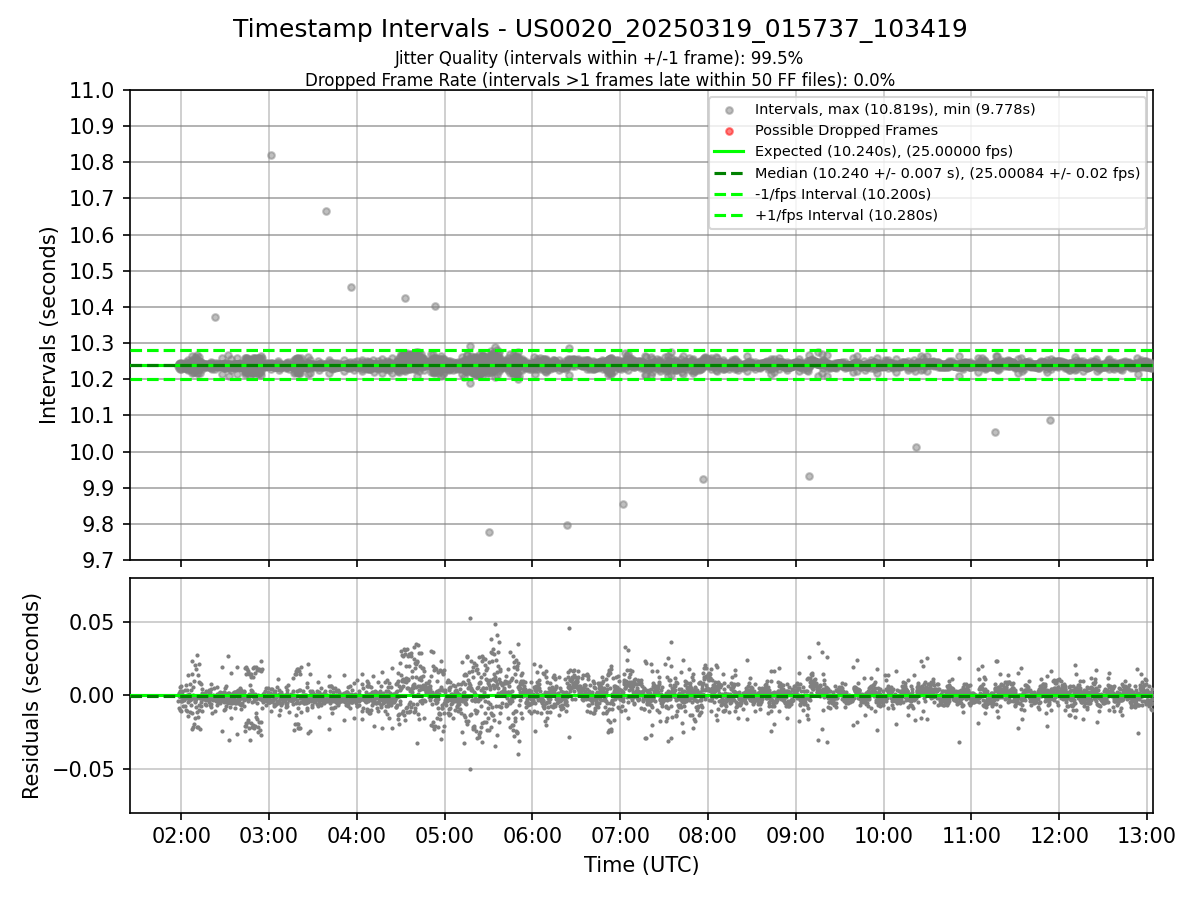The height and width of the screenshot is (900, 1200).
Task: Click the '05:00' time tick label
Action: (x=445, y=836)
